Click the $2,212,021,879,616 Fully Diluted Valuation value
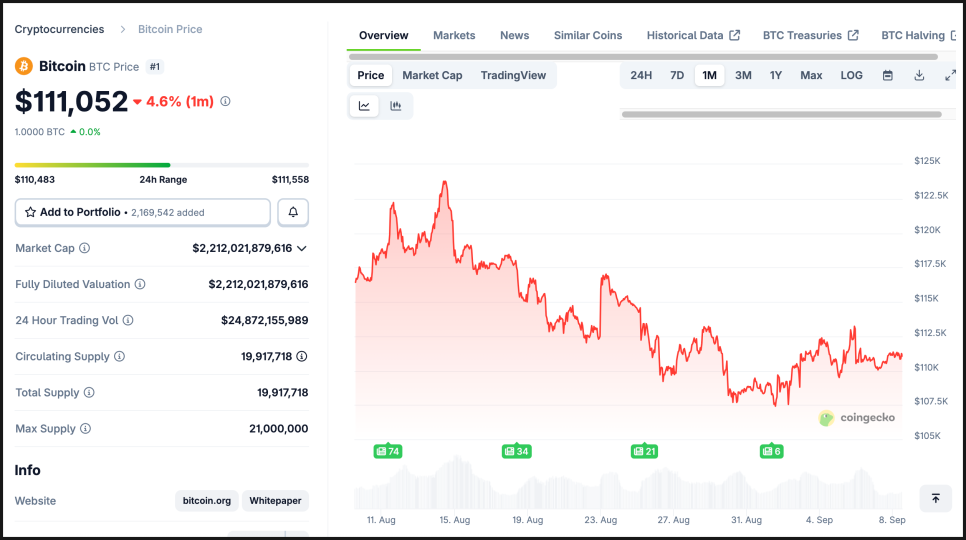966x540 pixels. [258, 284]
